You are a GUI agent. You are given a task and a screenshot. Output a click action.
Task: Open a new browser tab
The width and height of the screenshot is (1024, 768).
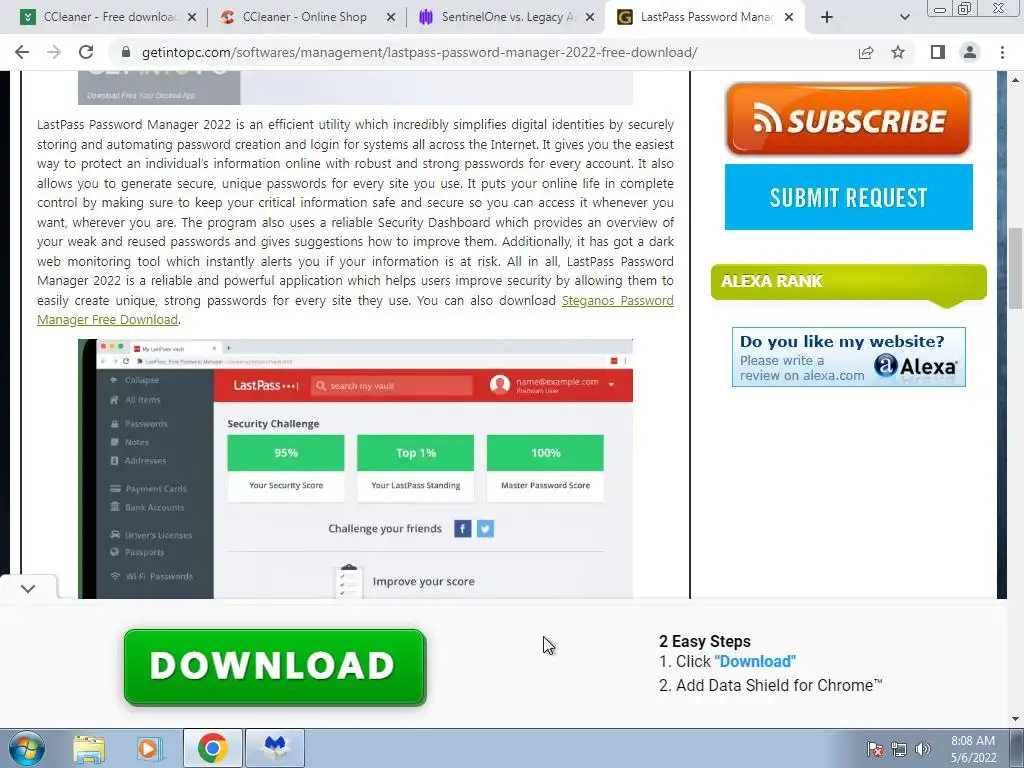(827, 18)
